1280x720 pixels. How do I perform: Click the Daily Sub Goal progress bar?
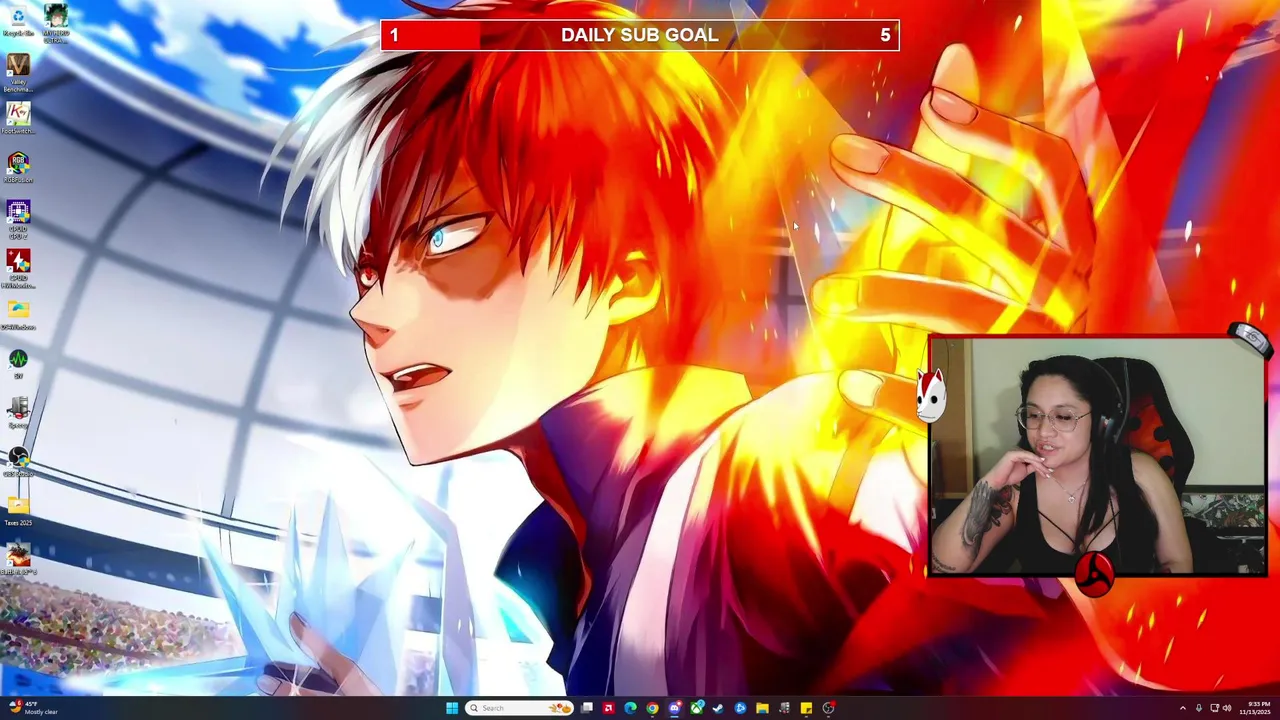pyautogui.click(x=640, y=35)
